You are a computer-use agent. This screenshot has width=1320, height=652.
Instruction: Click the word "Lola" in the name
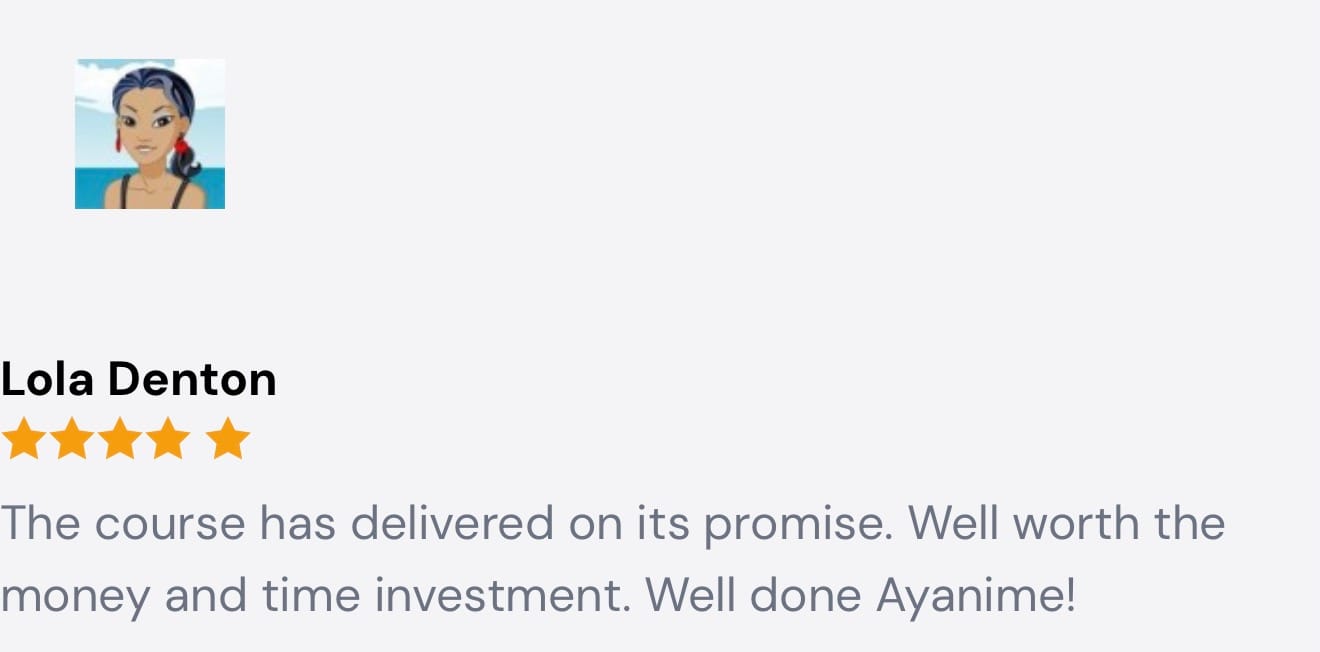(x=48, y=380)
